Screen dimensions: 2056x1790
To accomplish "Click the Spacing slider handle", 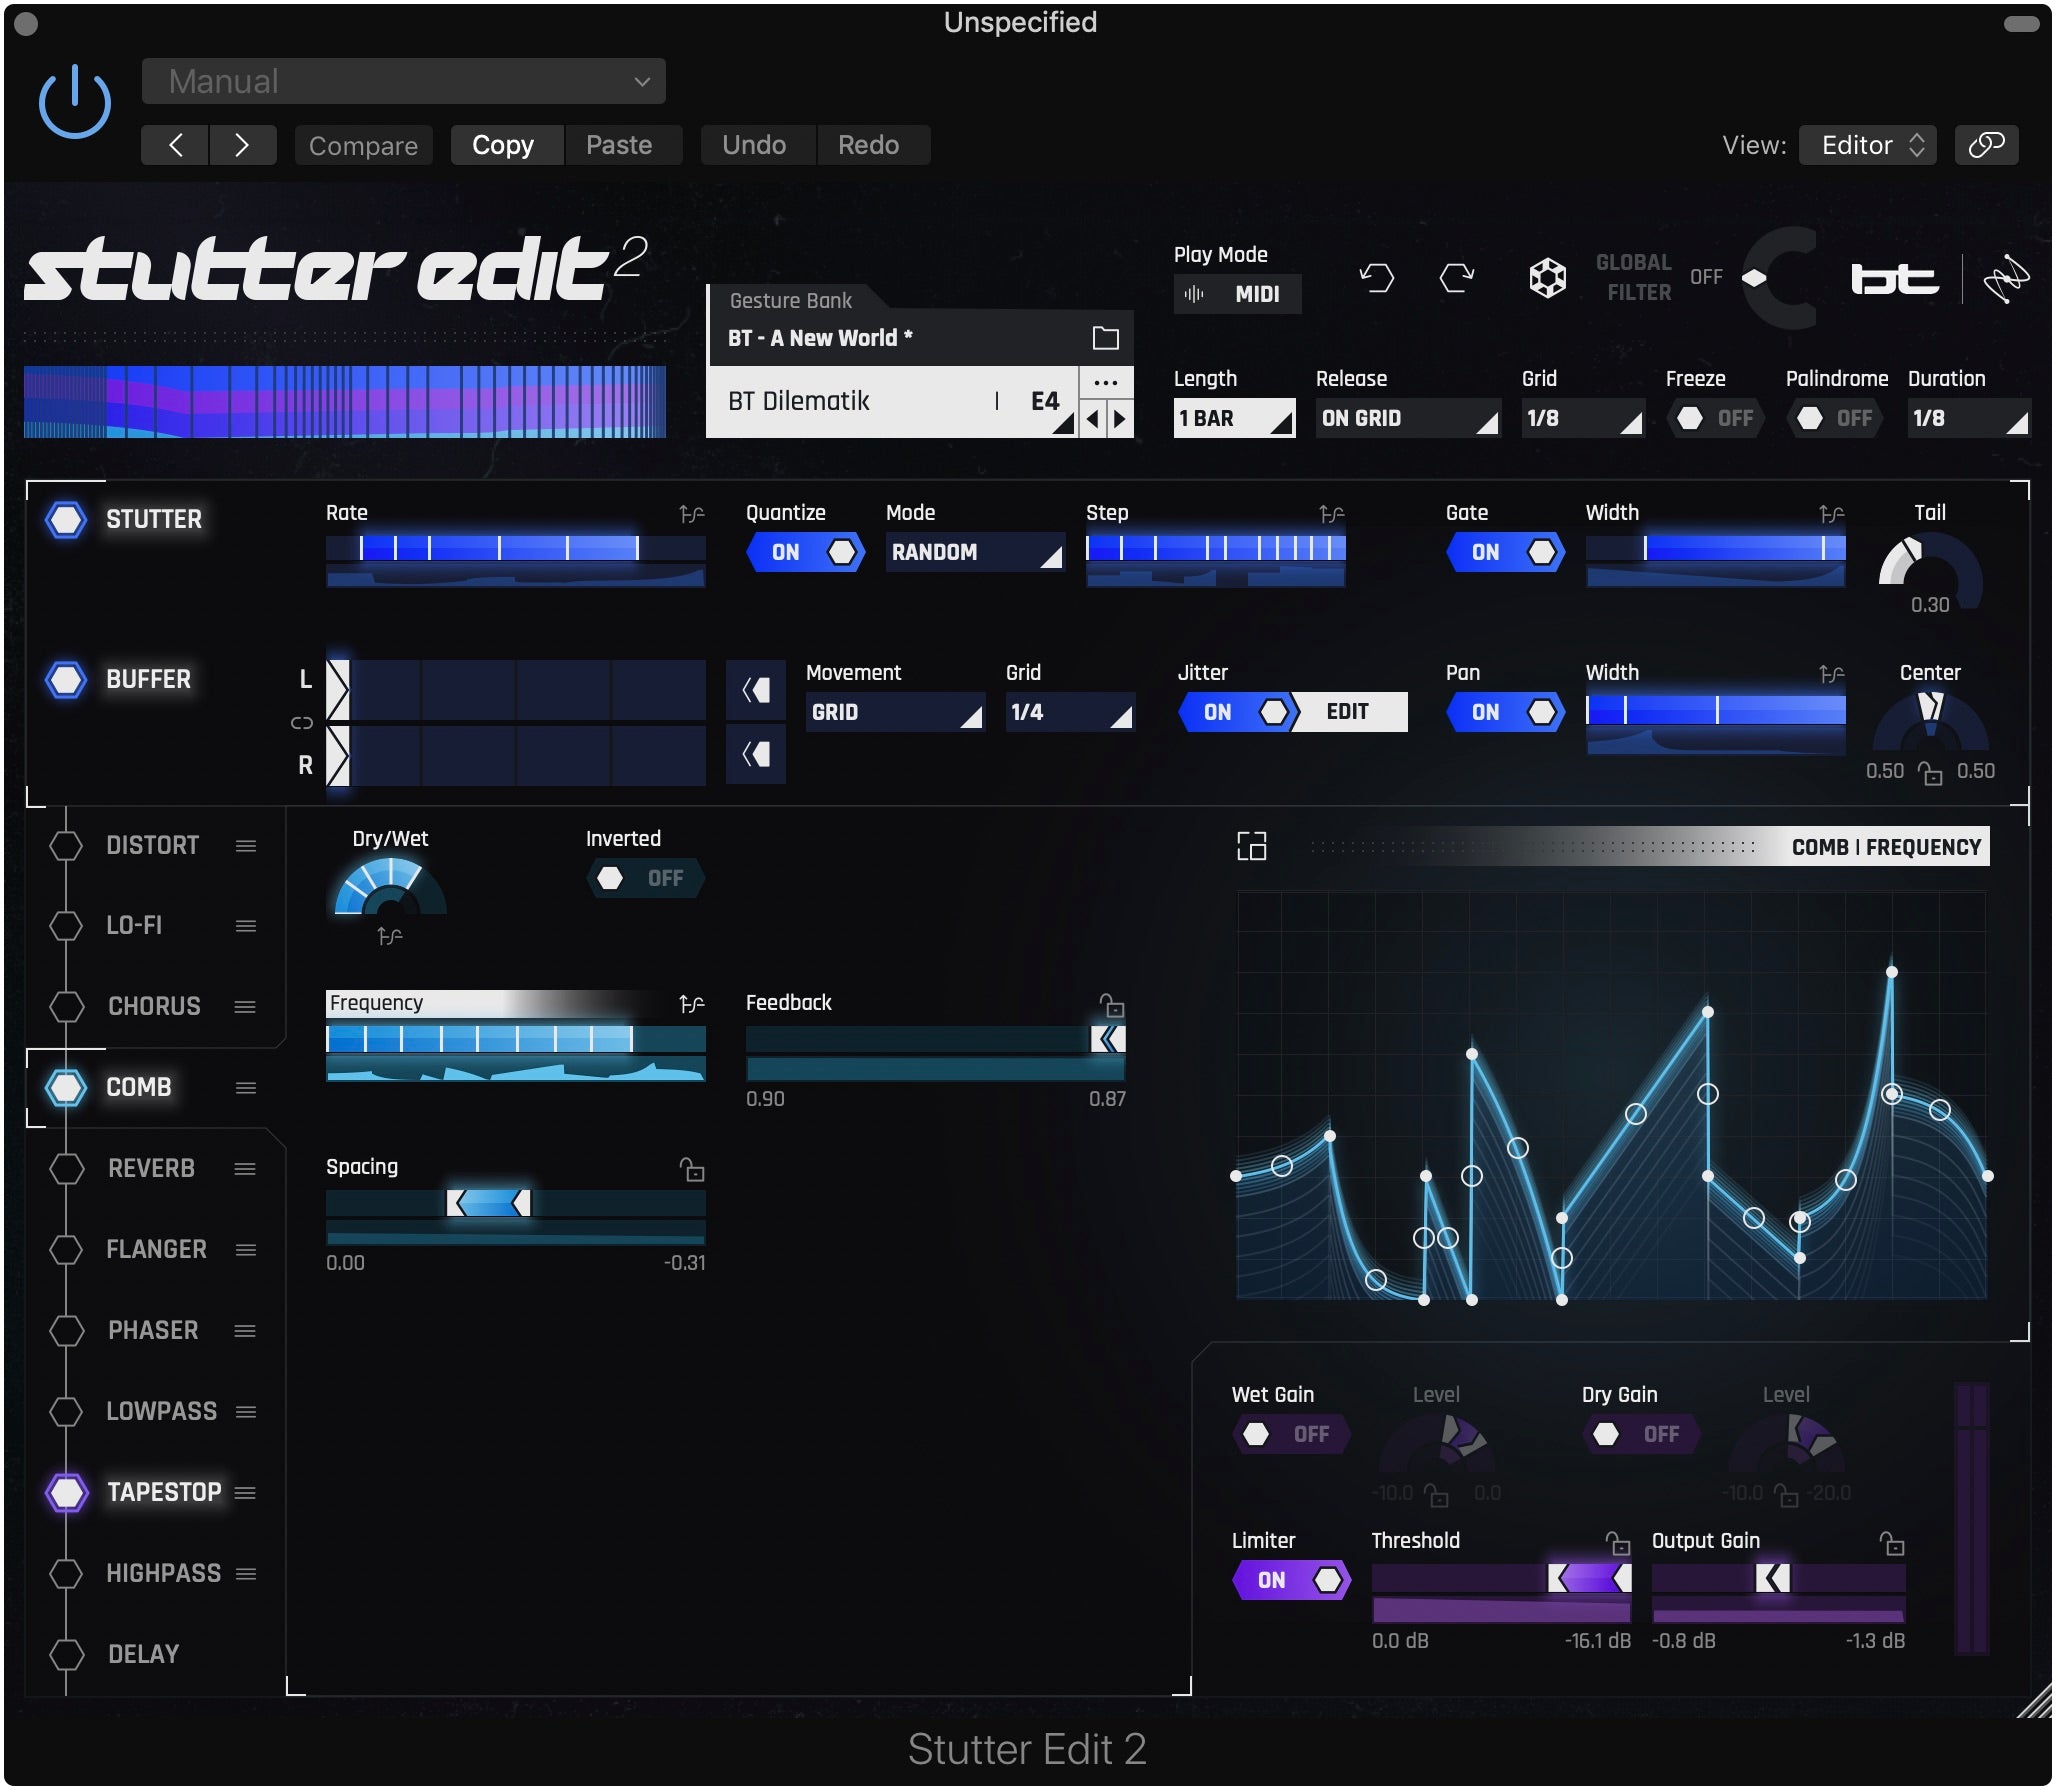I will coord(490,1205).
